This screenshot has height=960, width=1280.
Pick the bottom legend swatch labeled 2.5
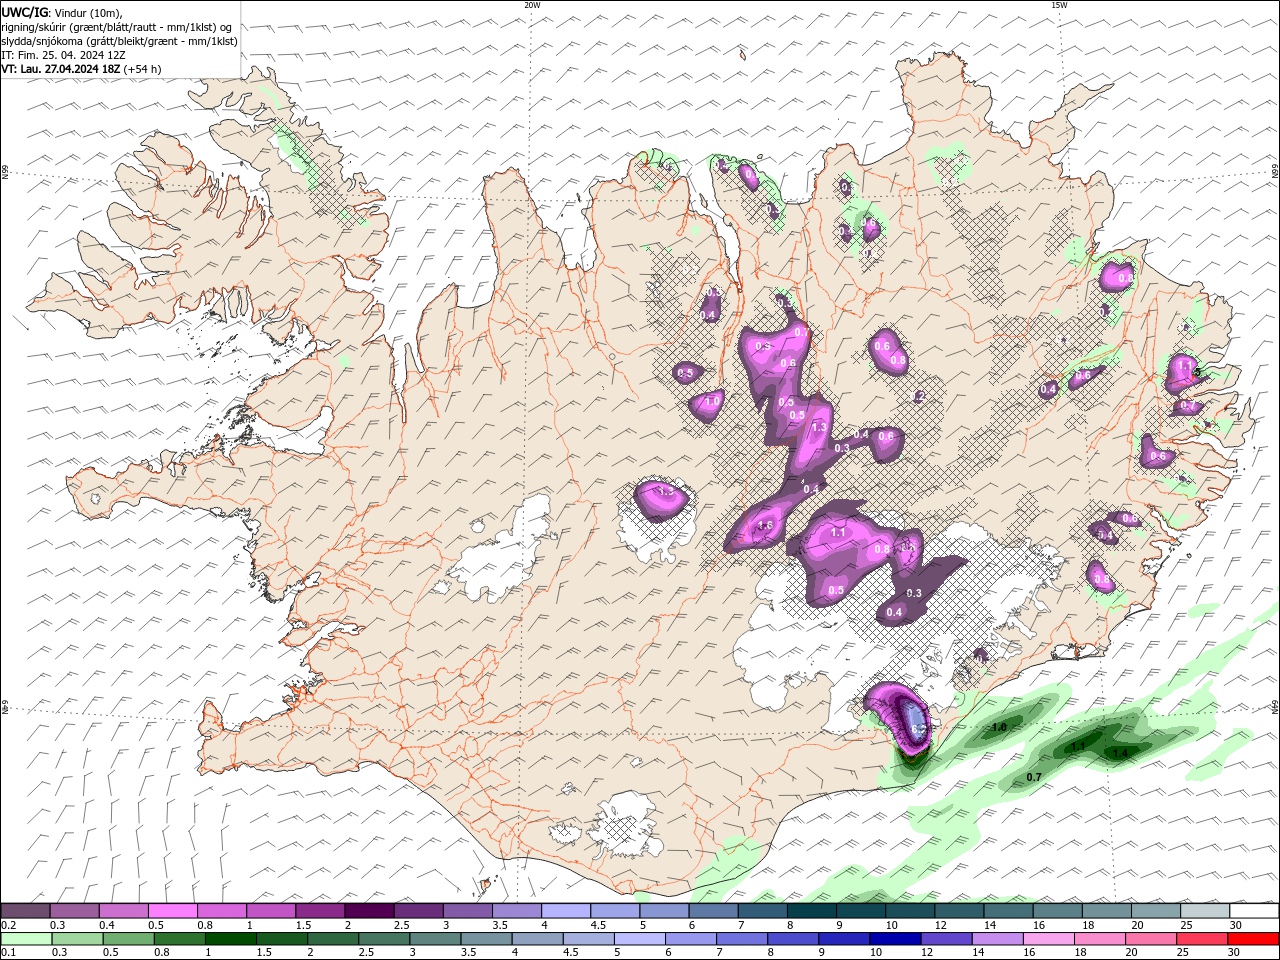click(383, 939)
